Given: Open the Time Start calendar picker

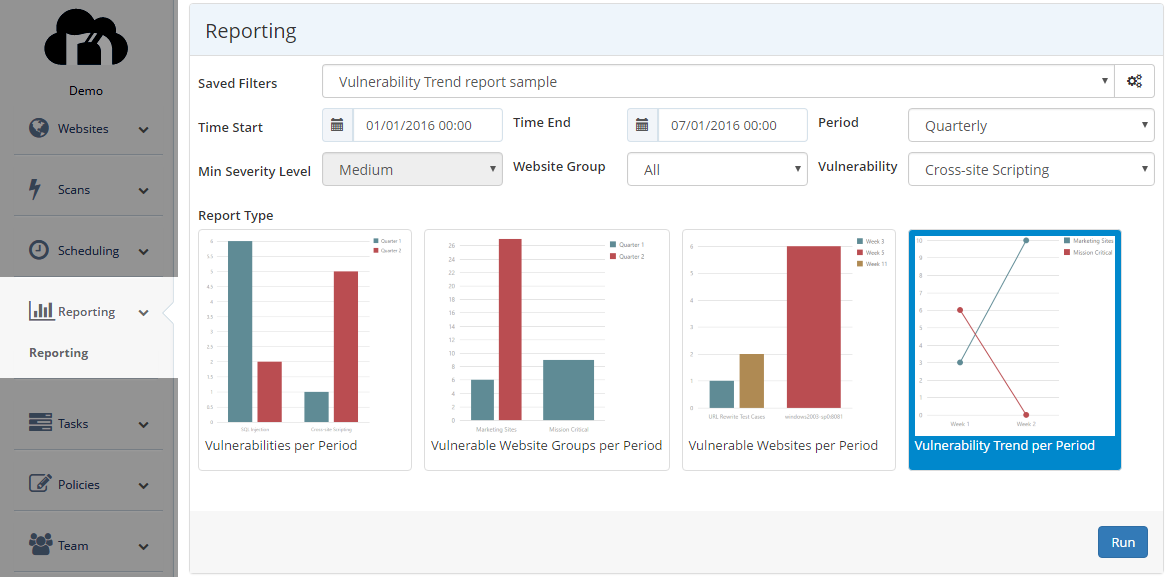Looking at the screenshot, I should coord(337,125).
